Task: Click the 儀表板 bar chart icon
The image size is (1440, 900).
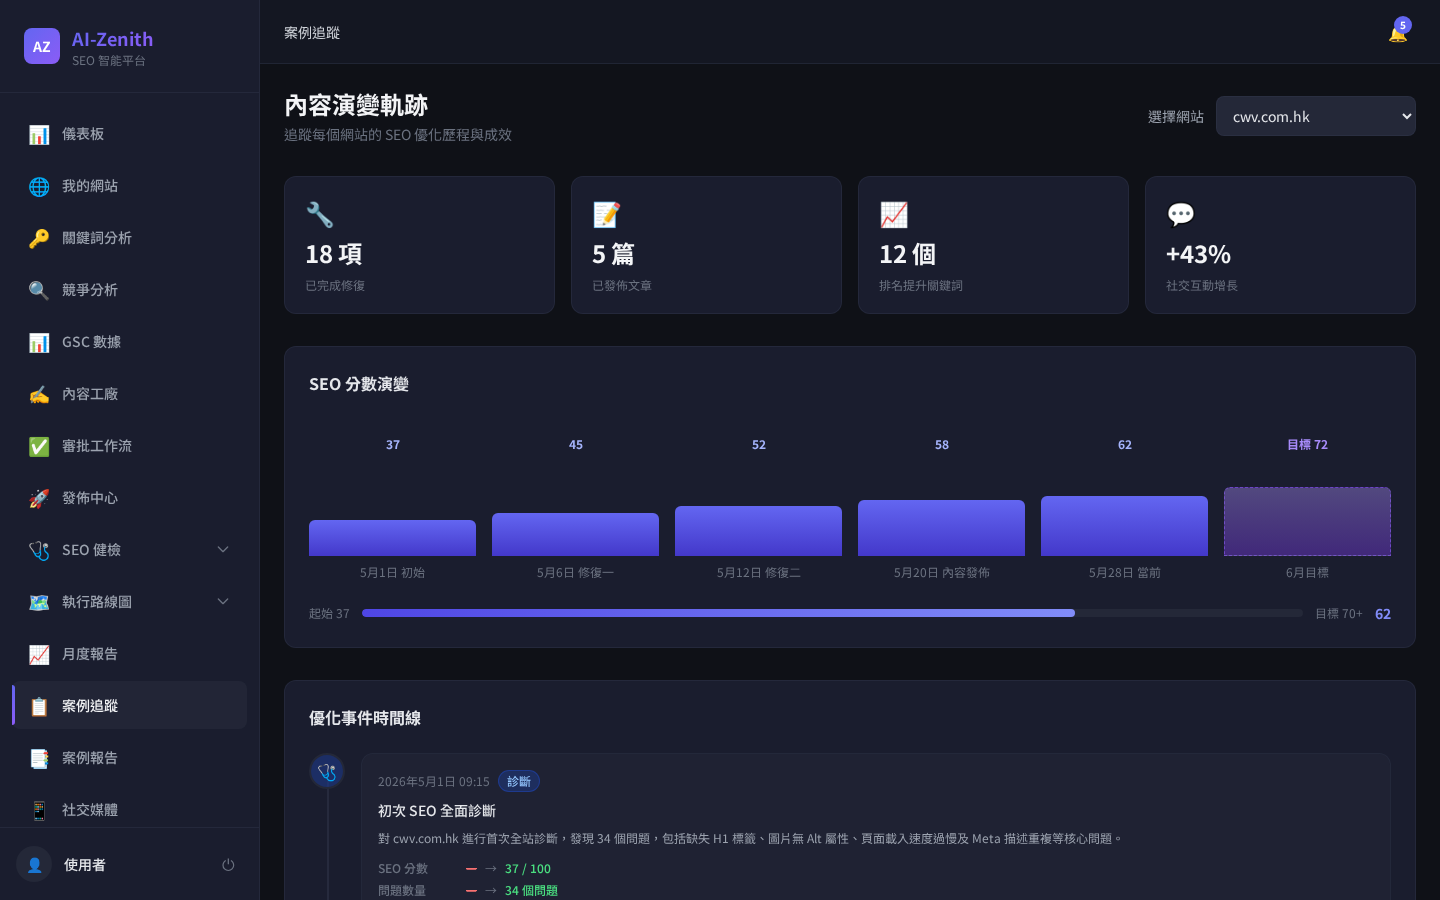Action: (x=39, y=134)
